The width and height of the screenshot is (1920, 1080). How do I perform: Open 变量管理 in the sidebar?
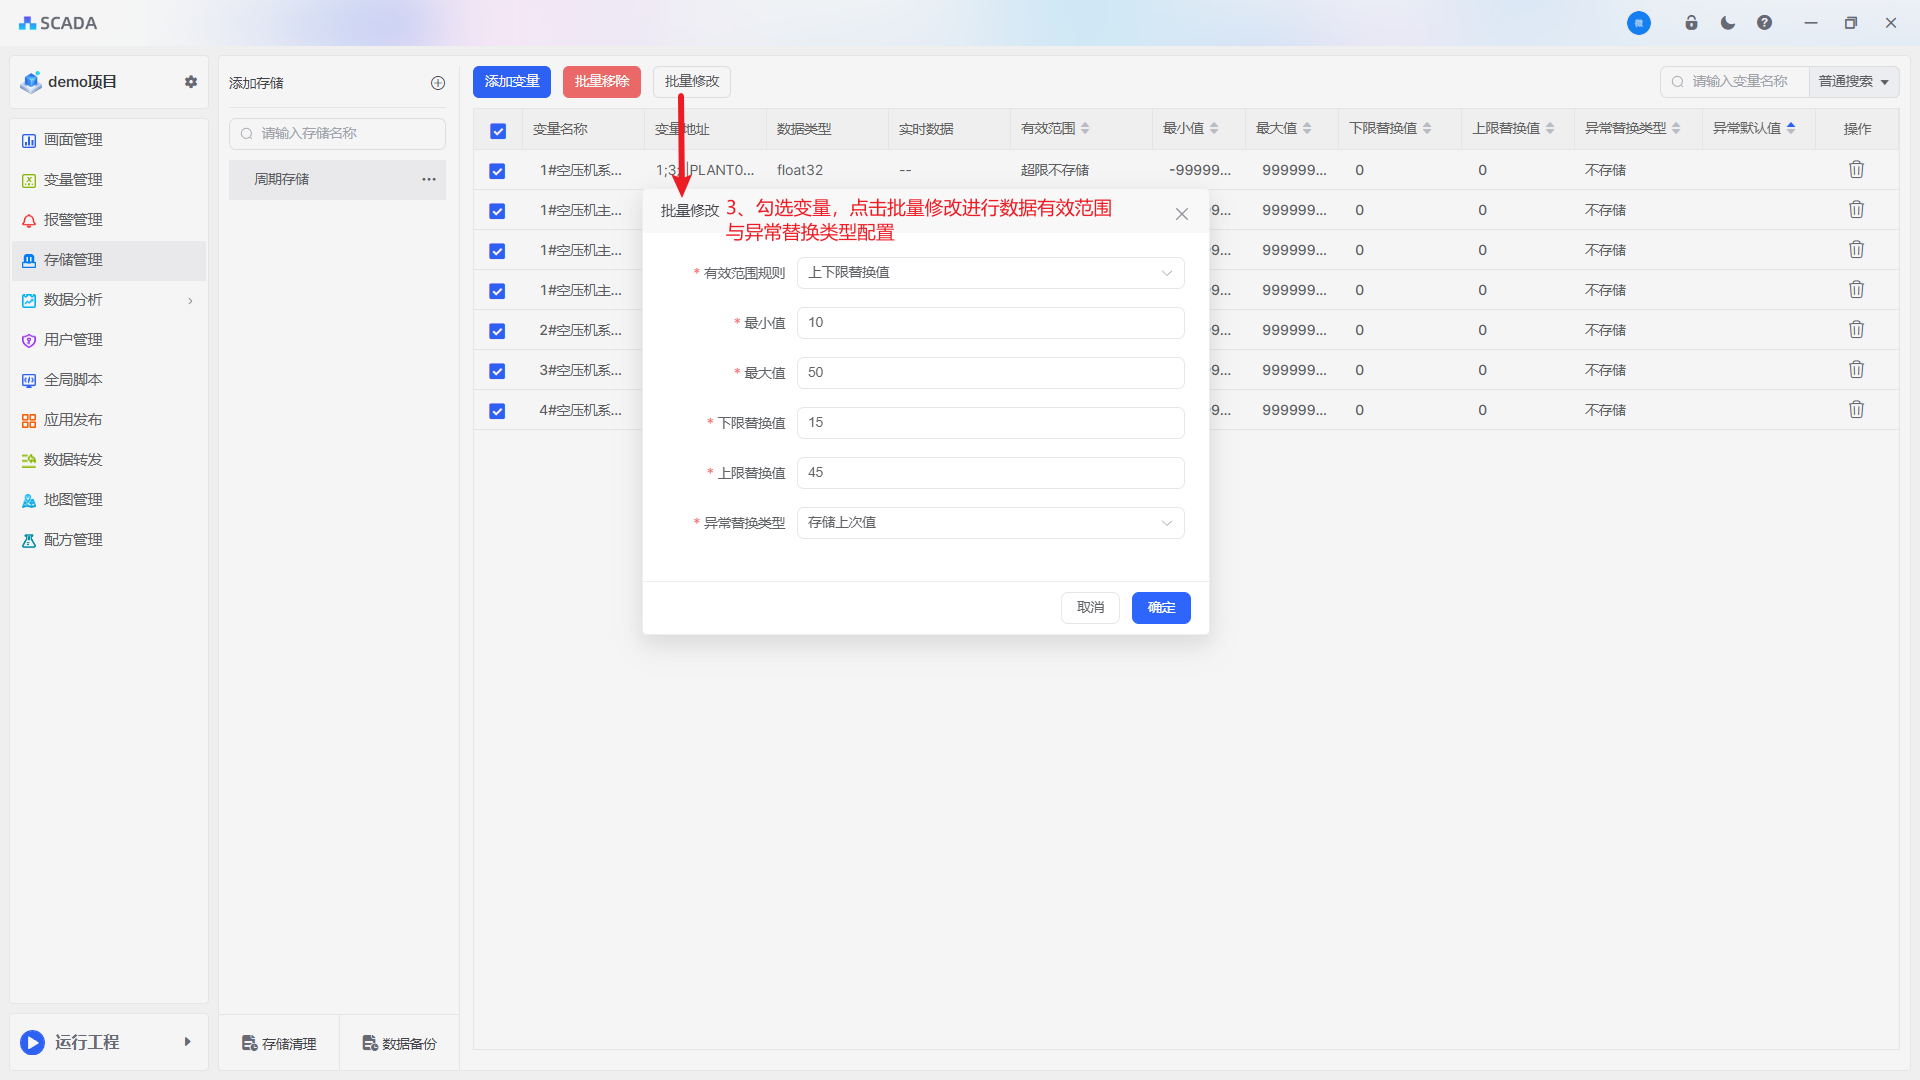(73, 180)
